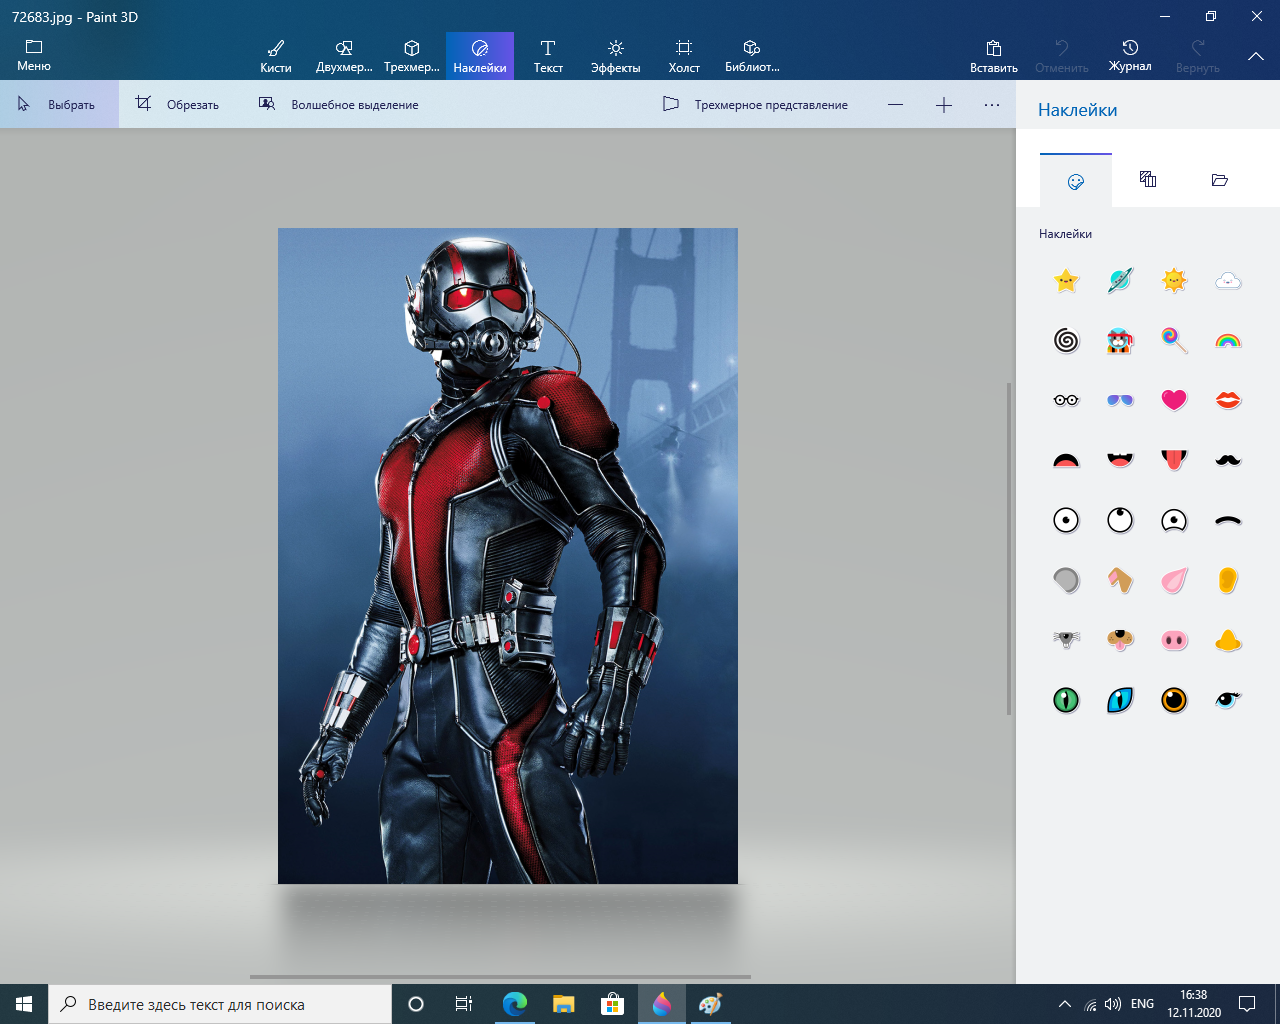
Task: Click the Ant-Man canvas image
Action: (x=508, y=556)
